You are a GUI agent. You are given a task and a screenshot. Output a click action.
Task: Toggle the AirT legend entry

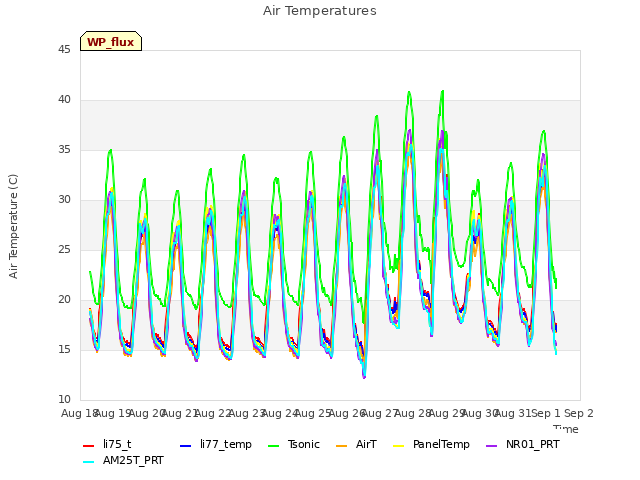(356, 444)
